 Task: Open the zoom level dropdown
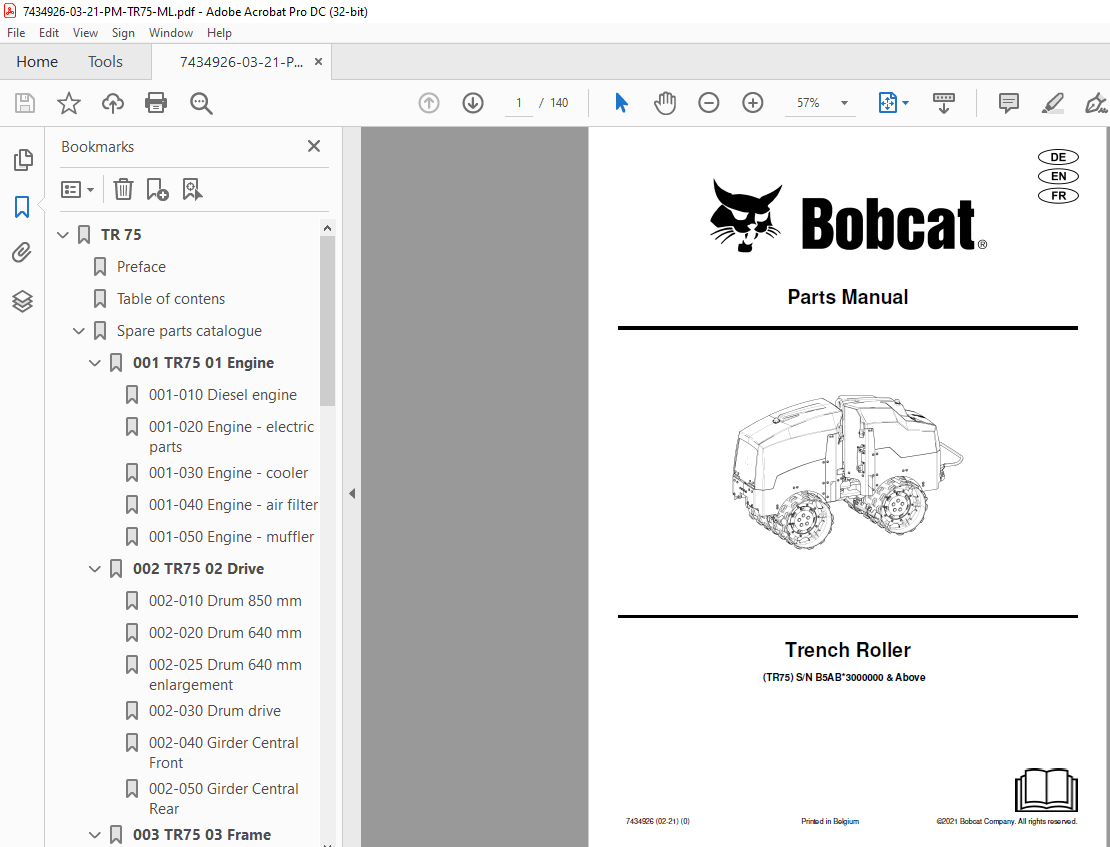coord(844,103)
